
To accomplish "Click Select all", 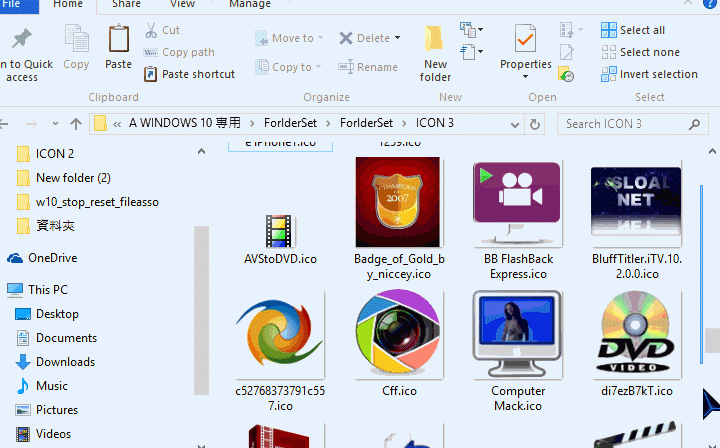I will [633, 30].
